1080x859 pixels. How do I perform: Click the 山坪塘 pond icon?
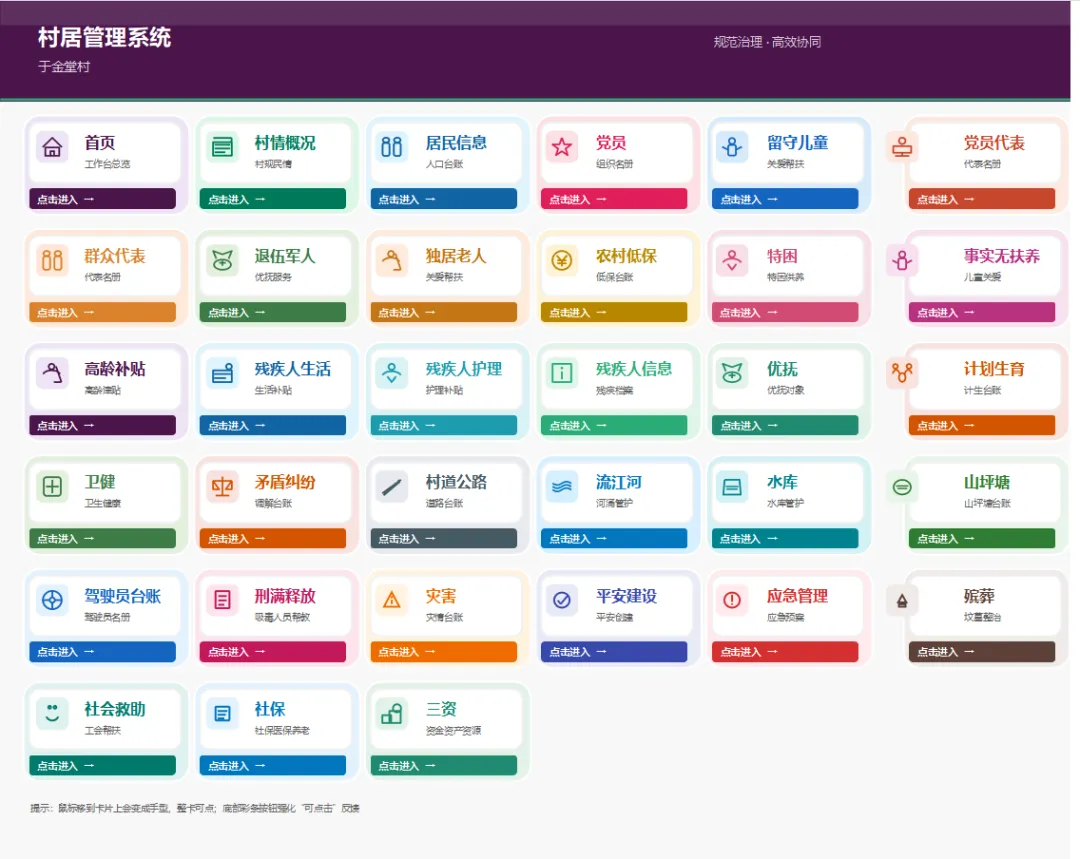[x=902, y=487]
